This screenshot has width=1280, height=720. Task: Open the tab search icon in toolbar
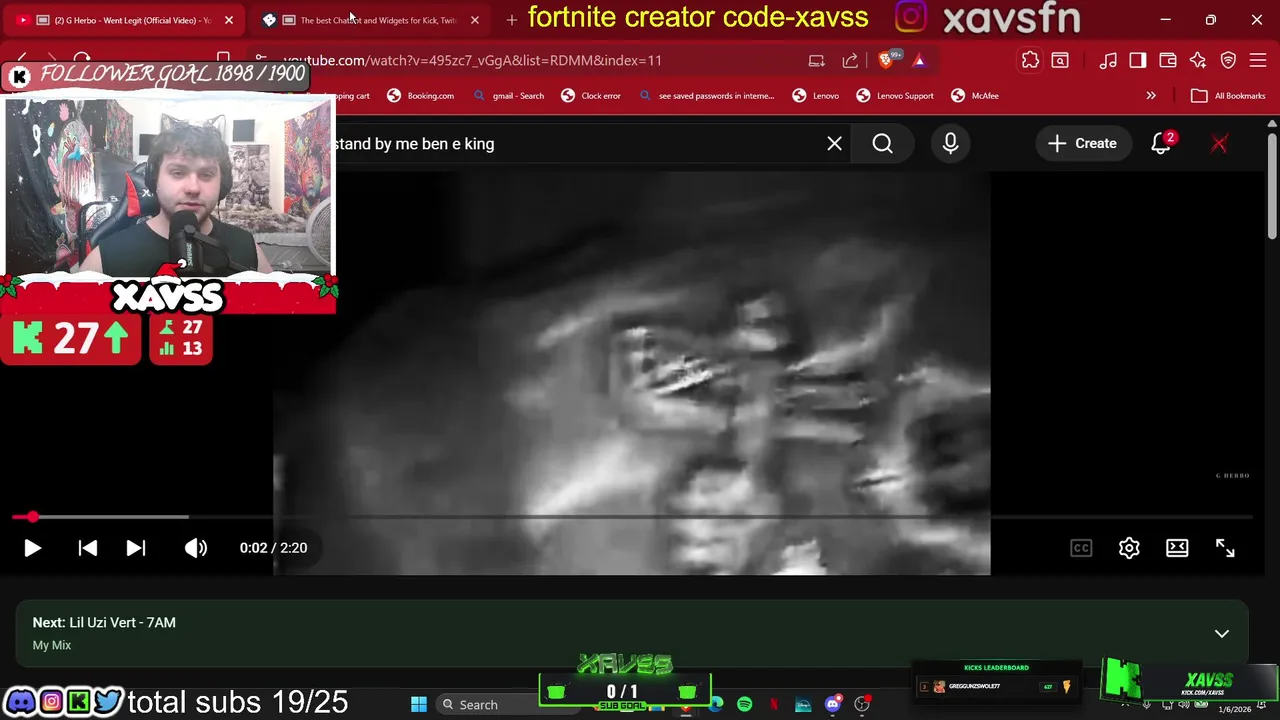tap(1060, 60)
